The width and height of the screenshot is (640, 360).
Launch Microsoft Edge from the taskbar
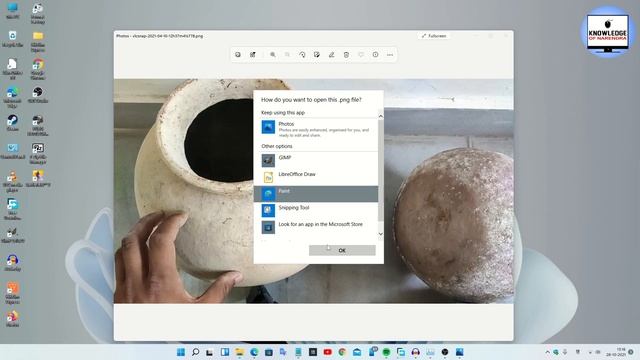point(254,352)
